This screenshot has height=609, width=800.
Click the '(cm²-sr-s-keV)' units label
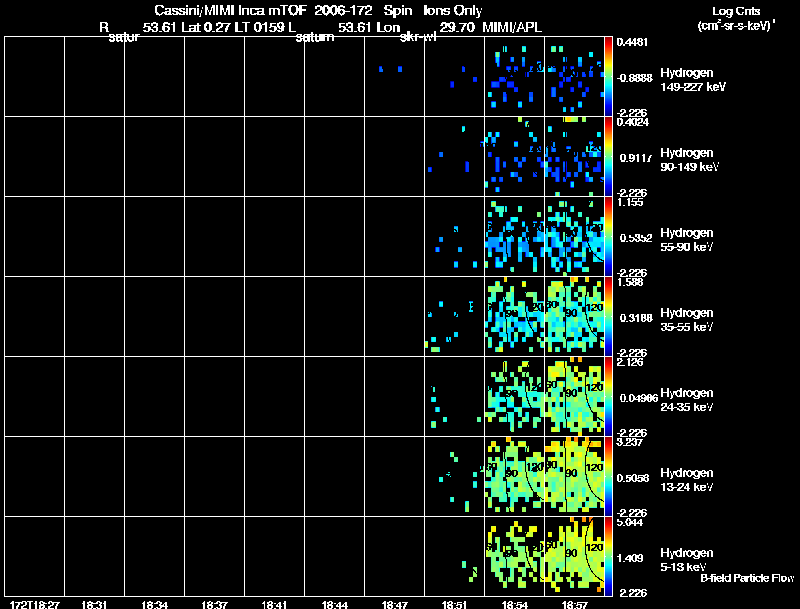(734, 26)
